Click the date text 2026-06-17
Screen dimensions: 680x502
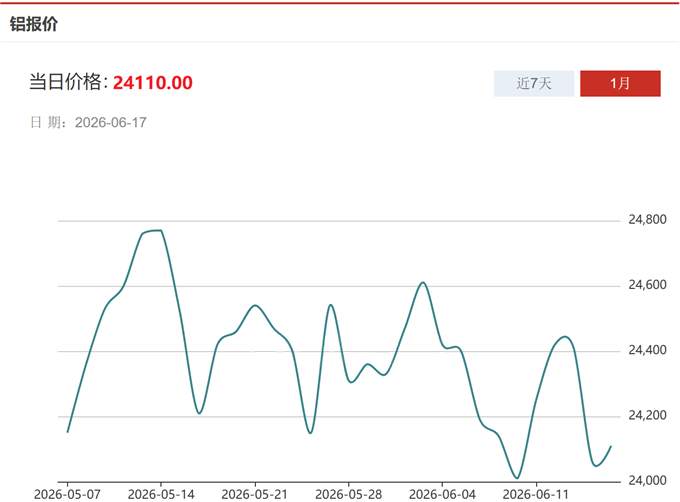coord(111,123)
